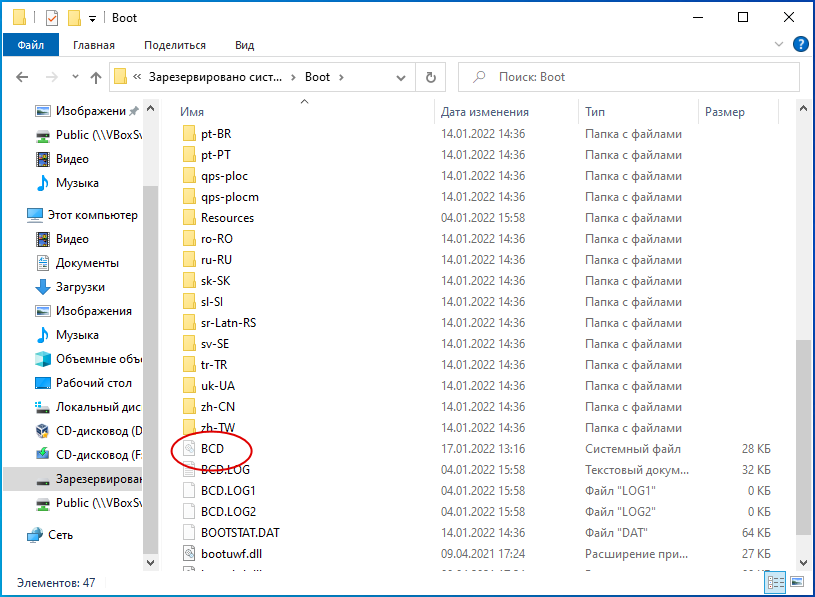Expand the address bar history dropdown
This screenshot has height=597, width=815.
click(x=401, y=77)
